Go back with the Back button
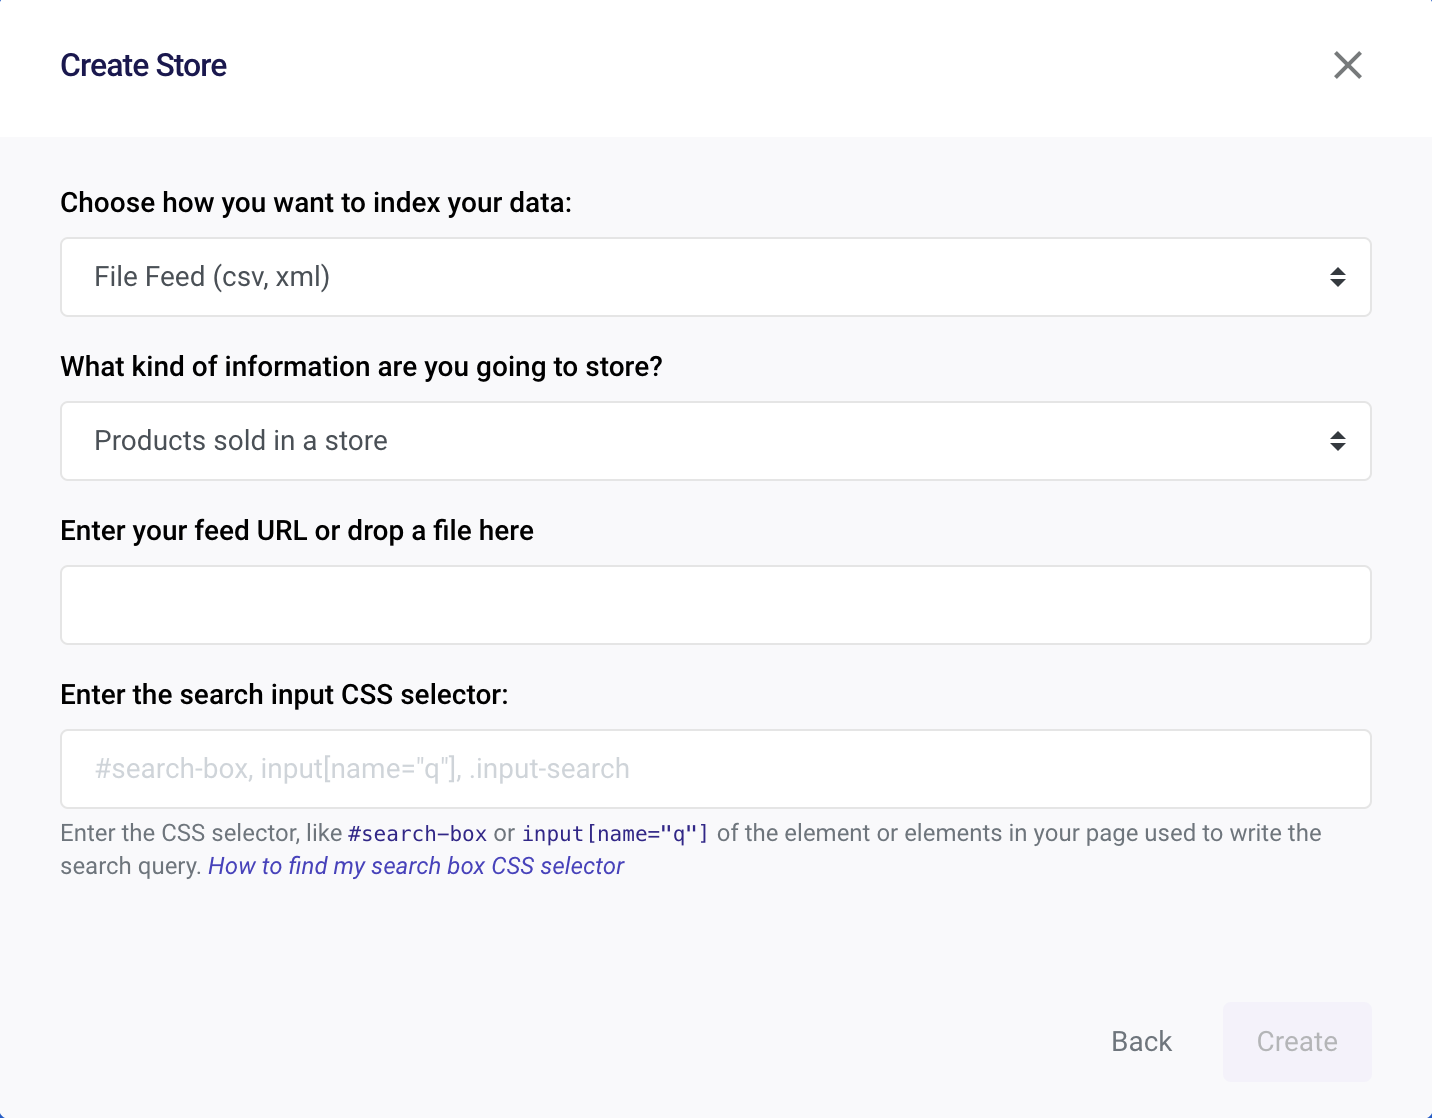 1141,1041
